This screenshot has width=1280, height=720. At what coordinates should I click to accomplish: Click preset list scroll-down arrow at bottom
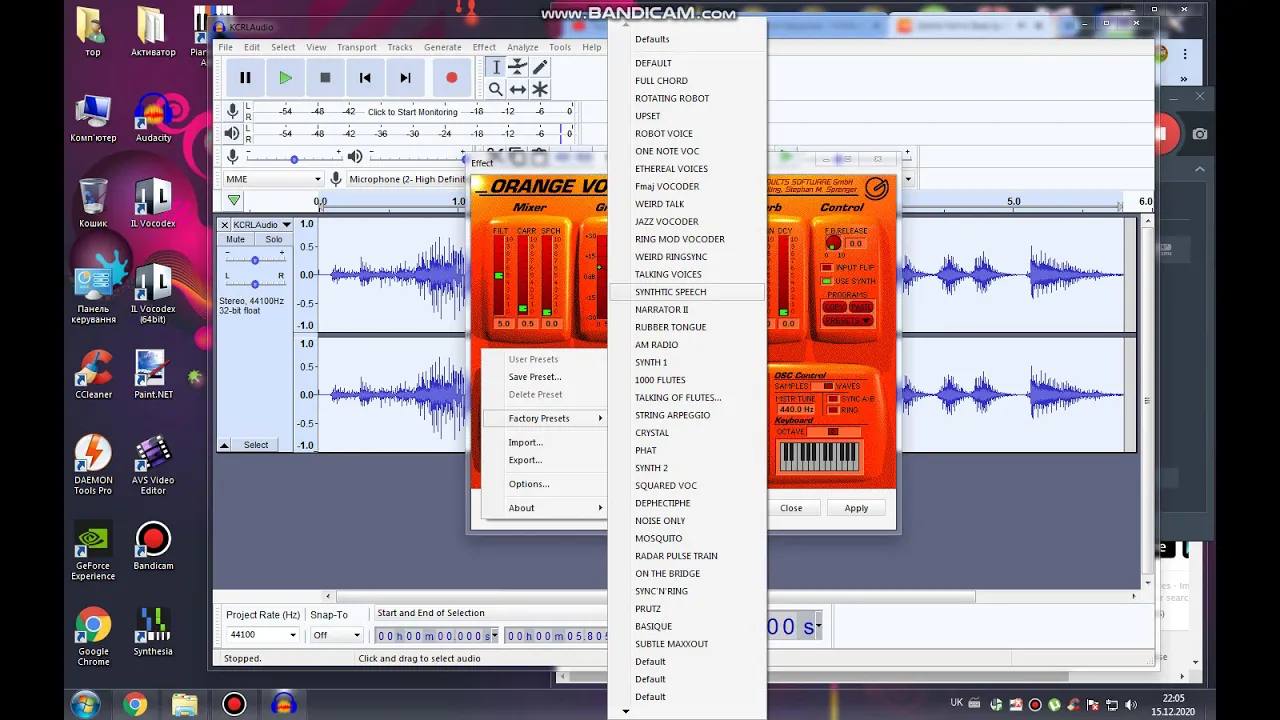(626, 712)
